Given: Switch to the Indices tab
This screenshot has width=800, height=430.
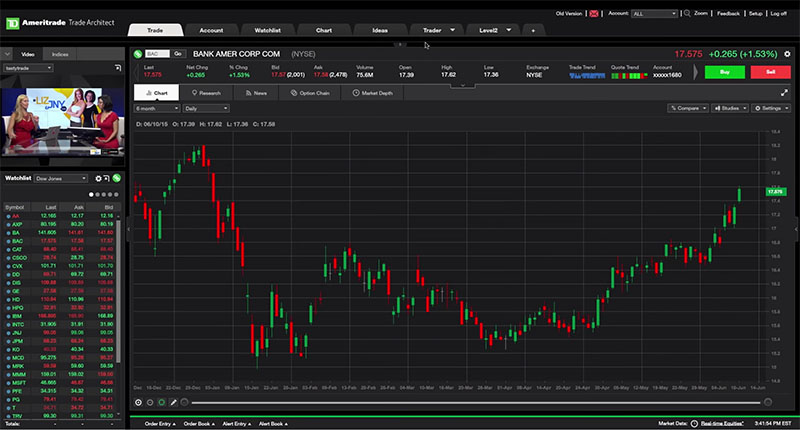Looking at the screenshot, I should coord(60,54).
